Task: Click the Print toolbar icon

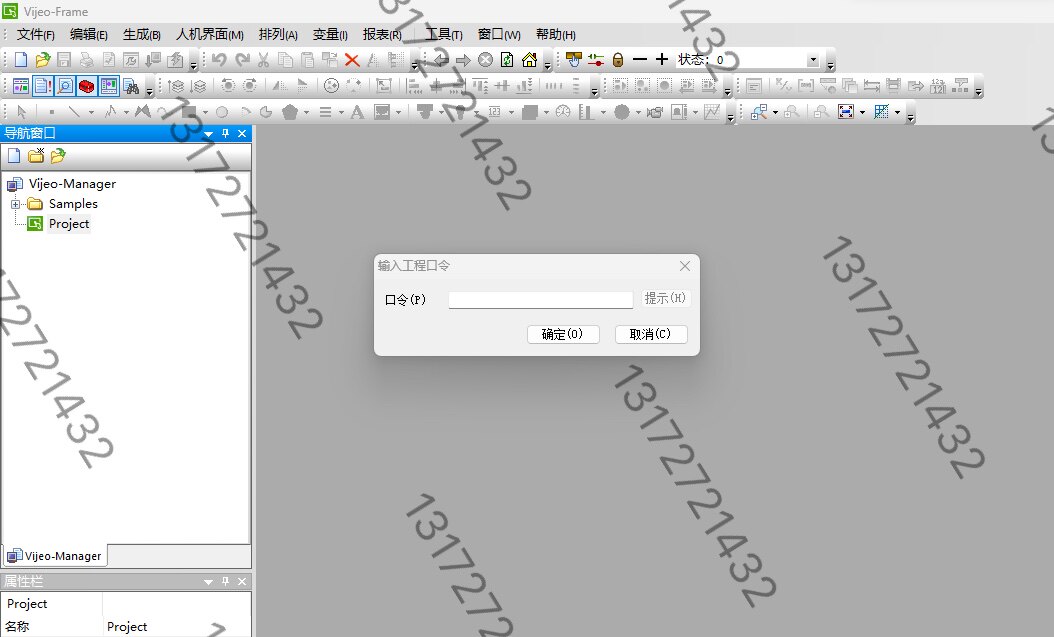Action: point(86,60)
